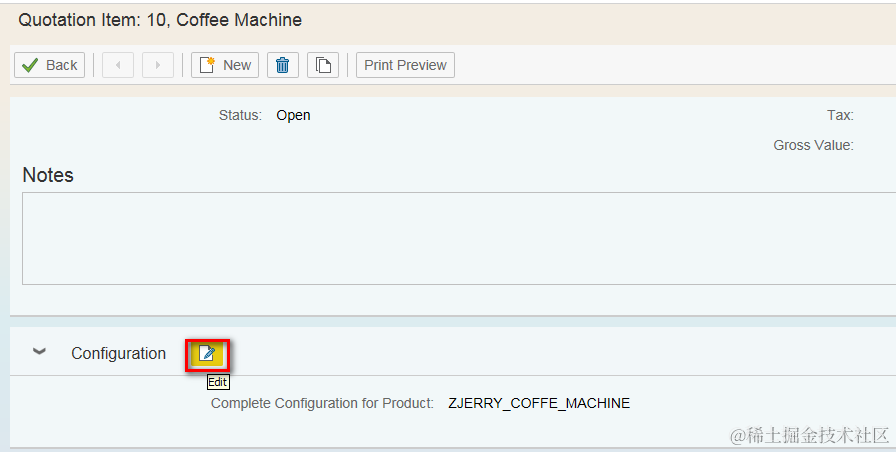Go to previous item arrow
This screenshot has height=452, width=896.
click(x=118, y=65)
